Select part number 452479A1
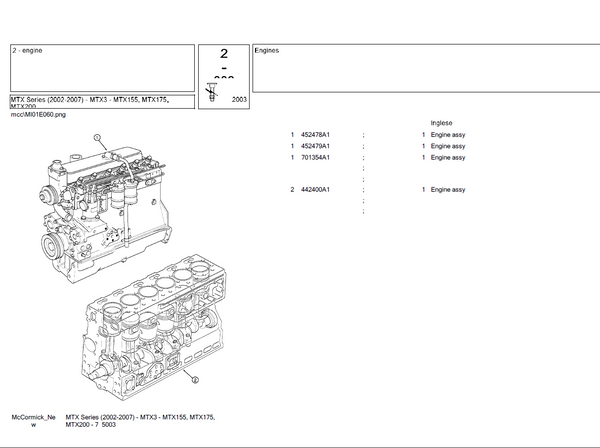 coord(315,146)
